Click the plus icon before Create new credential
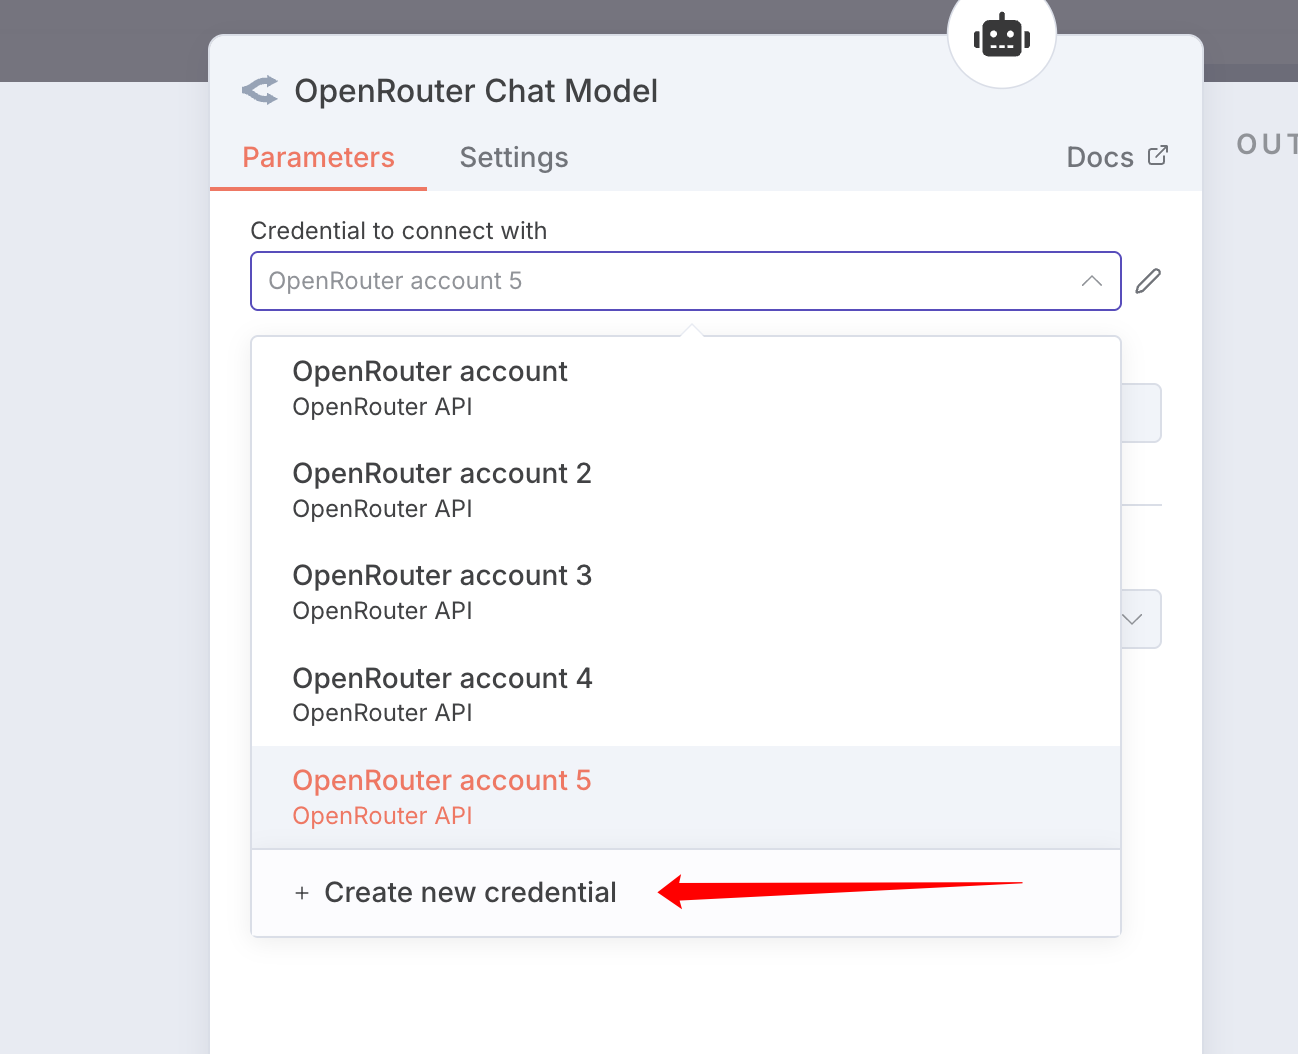This screenshot has width=1298, height=1054. coord(302,893)
